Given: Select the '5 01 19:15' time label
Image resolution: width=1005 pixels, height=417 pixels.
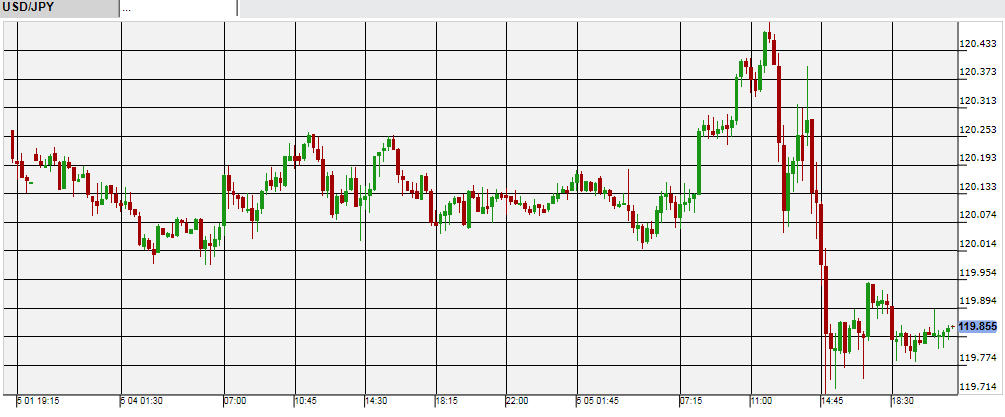Looking at the screenshot, I should pyautogui.click(x=38, y=401).
